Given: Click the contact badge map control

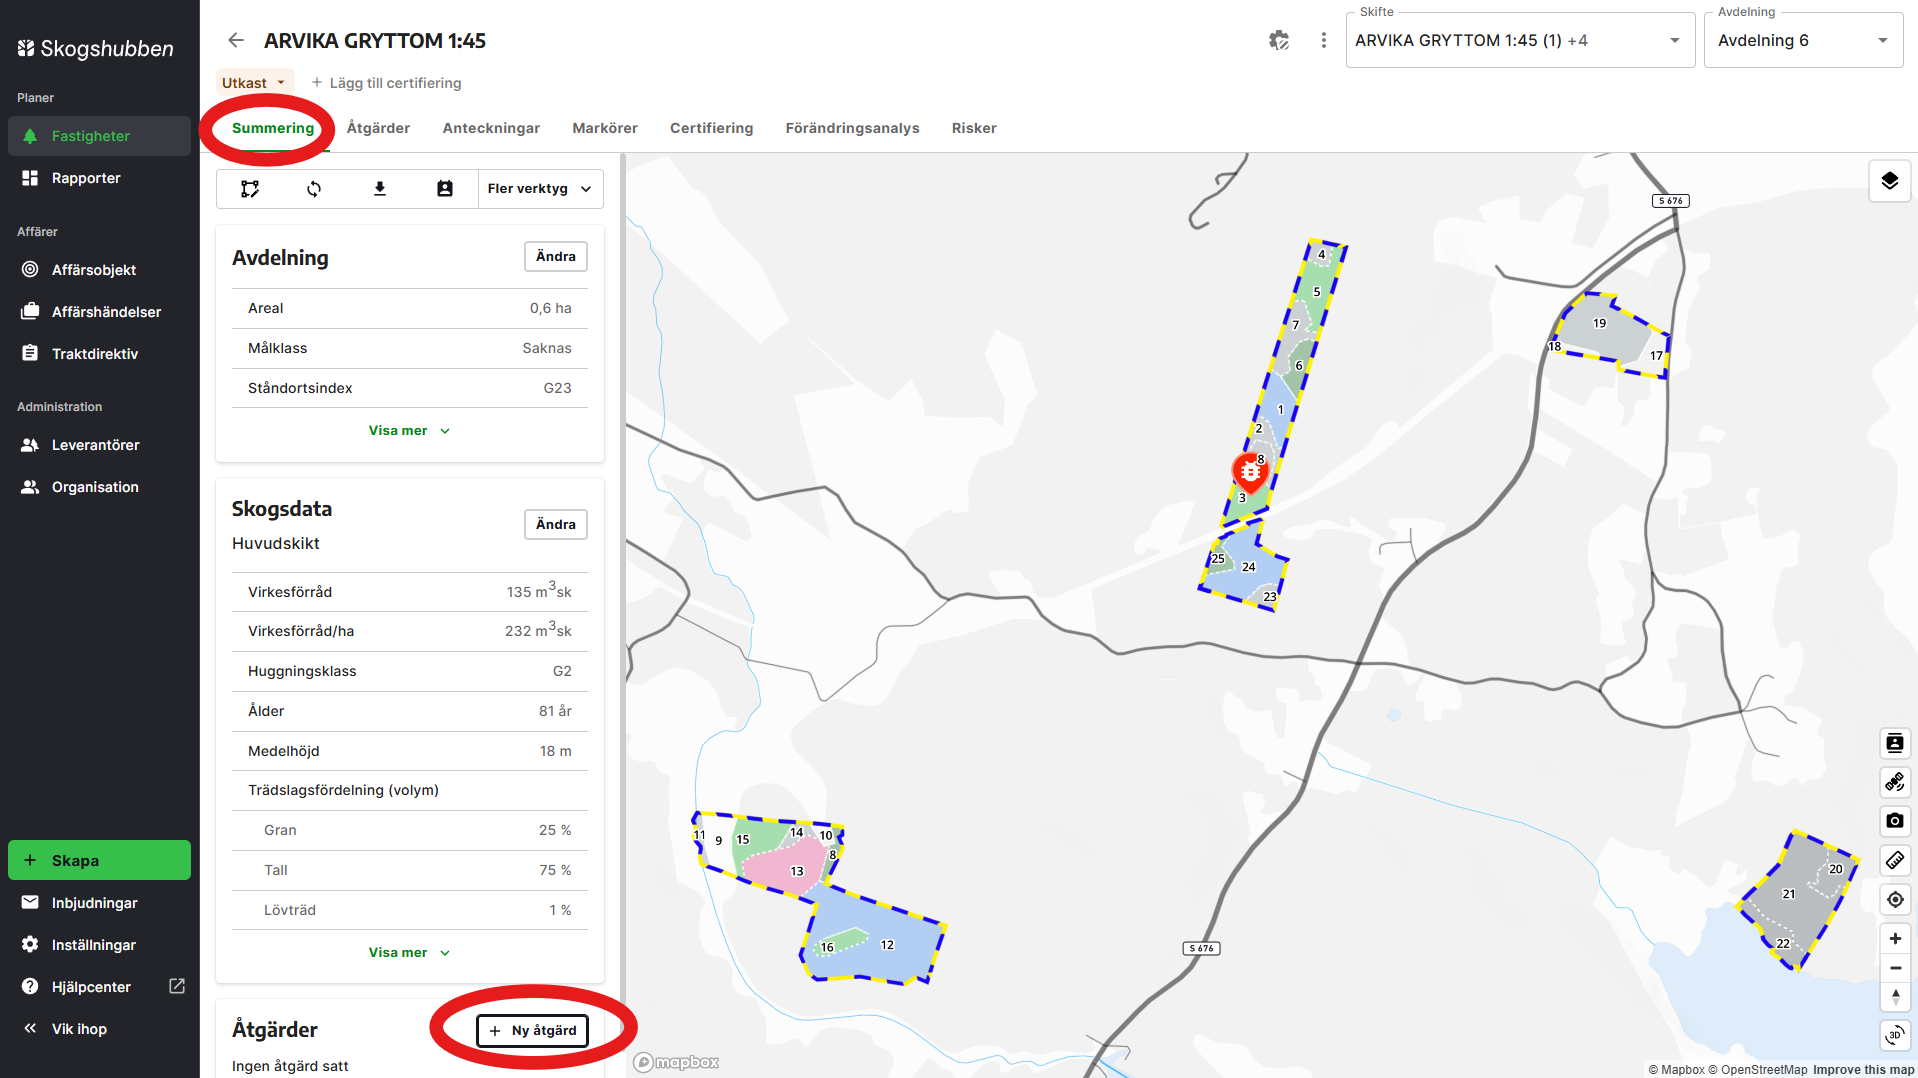Looking at the screenshot, I should pyautogui.click(x=1894, y=743).
